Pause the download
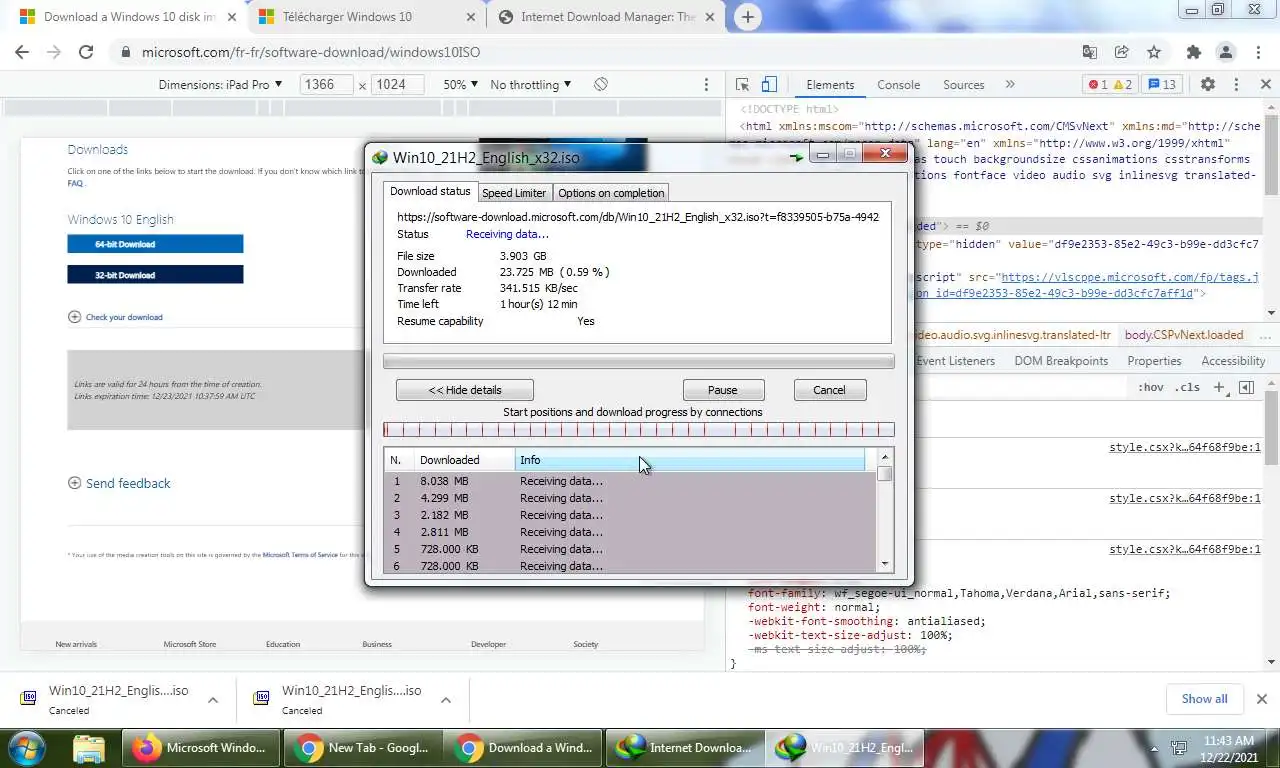Screen dimensions: 1280x768 pyautogui.click(x=723, y=390)
